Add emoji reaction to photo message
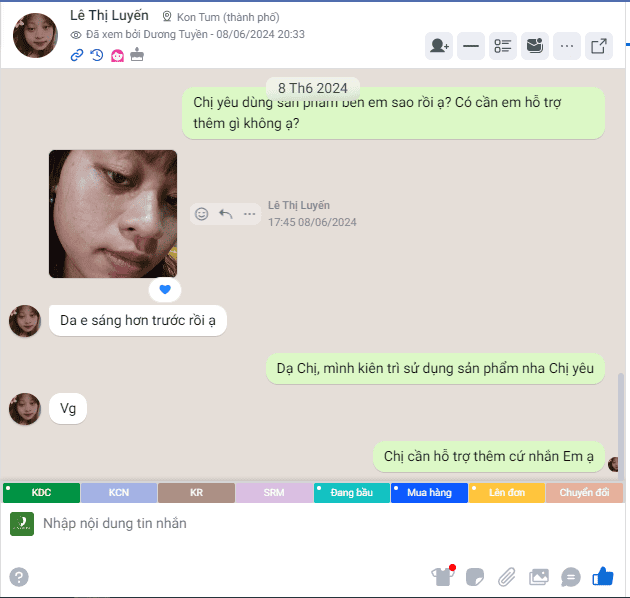The image size is (630, 598). tap(201, 214)
